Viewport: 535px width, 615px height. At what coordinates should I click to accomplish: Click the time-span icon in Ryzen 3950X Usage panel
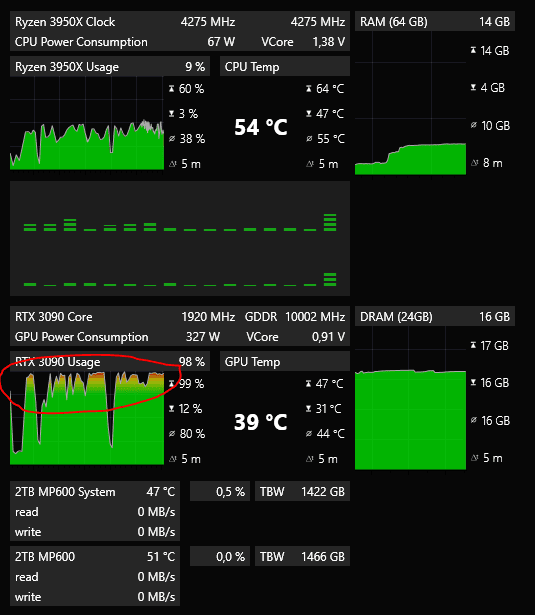[x=172, y=164]
